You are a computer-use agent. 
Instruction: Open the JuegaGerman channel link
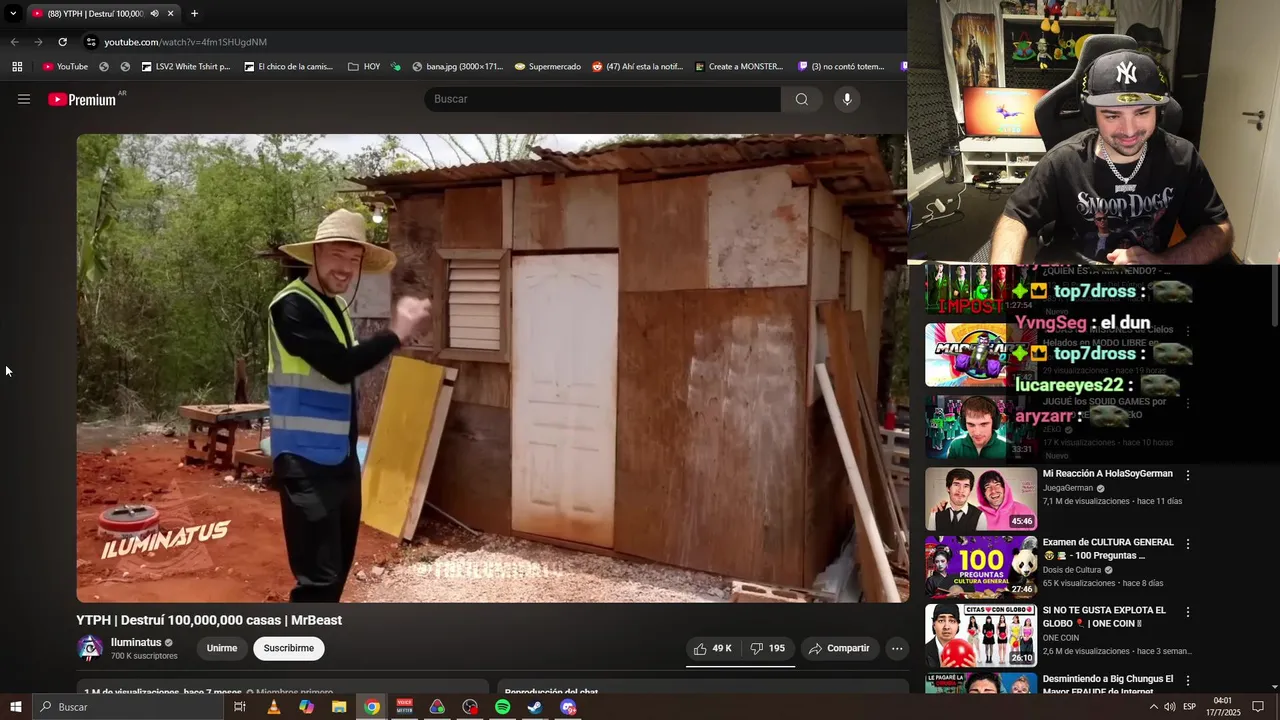click(1068, 488)
